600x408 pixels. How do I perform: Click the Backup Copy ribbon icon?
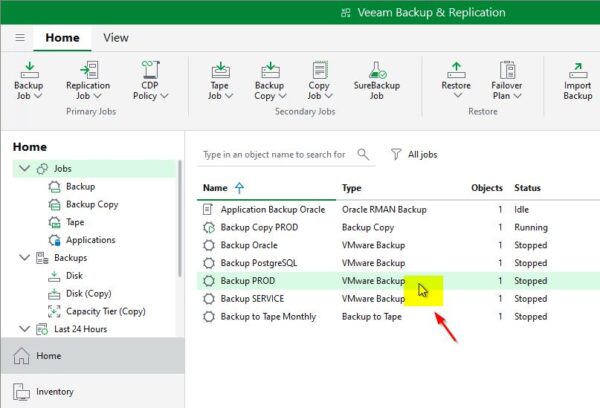pyautogui.click(x=270, y=70)
